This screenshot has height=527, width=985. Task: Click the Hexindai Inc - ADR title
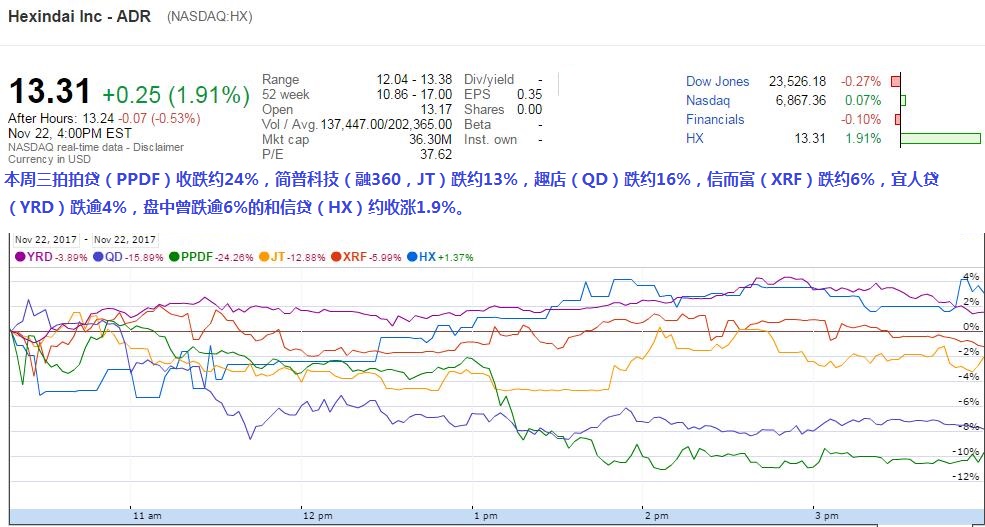79,17
